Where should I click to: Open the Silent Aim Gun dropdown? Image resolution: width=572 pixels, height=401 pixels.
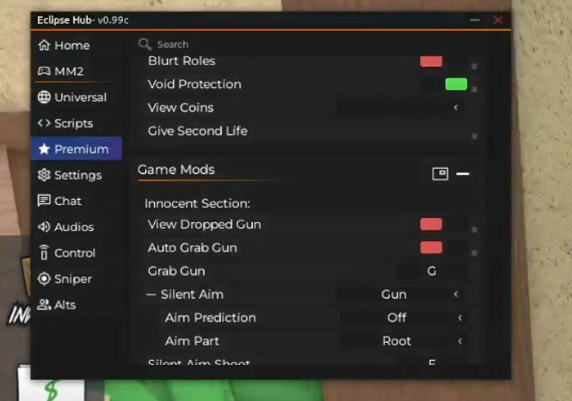point(400,294)
